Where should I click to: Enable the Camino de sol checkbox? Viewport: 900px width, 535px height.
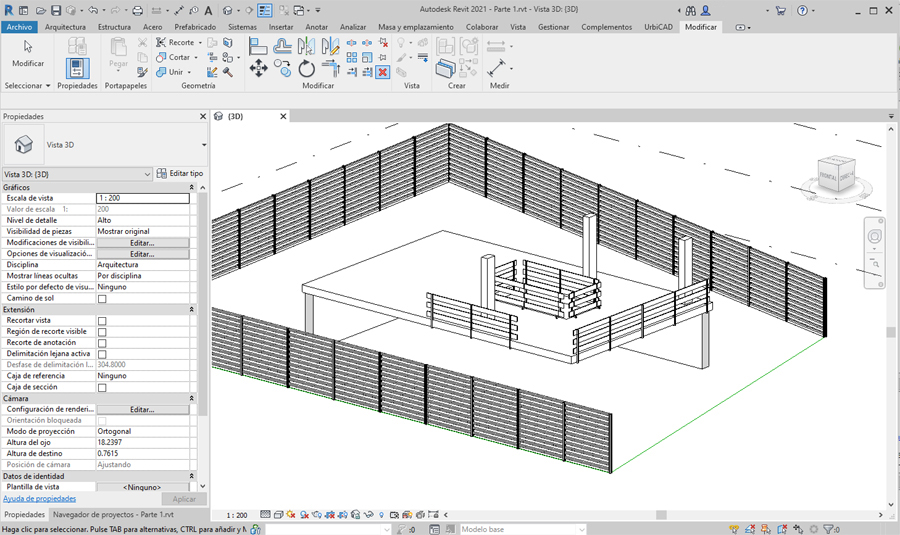pos(102,299)
